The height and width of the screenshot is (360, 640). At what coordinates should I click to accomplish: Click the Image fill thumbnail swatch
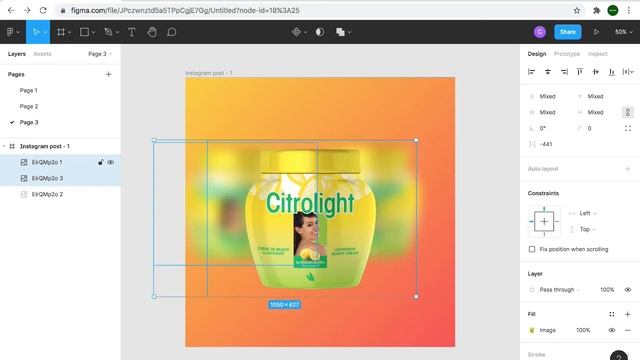532,330
